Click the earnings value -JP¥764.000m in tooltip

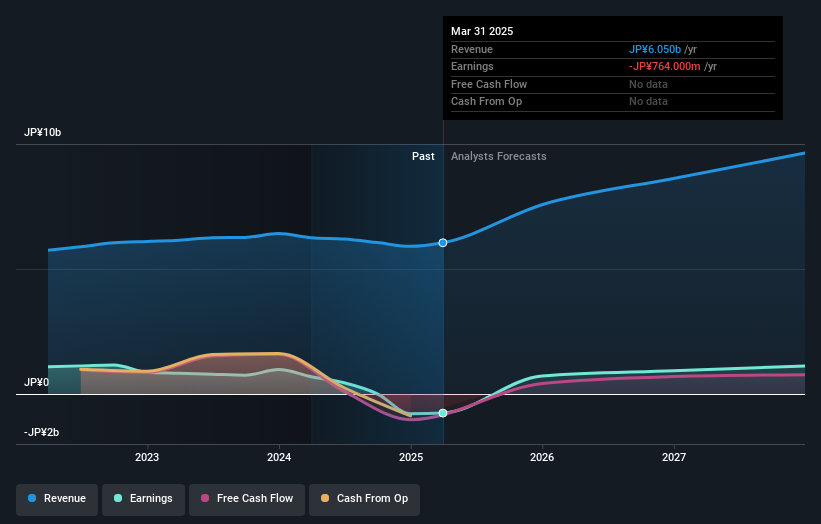tap(664, 66)
